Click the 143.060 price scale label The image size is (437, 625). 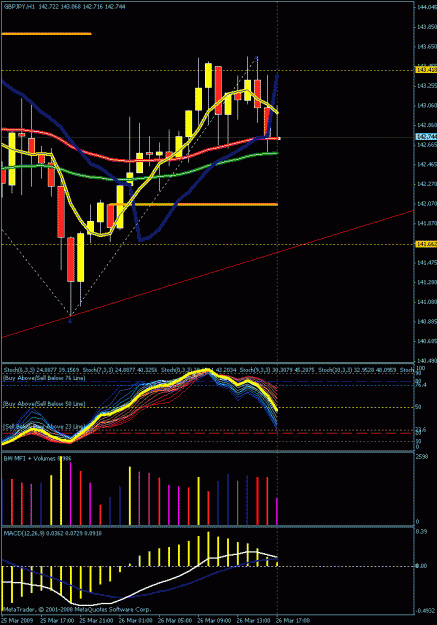tap(427, 106)
